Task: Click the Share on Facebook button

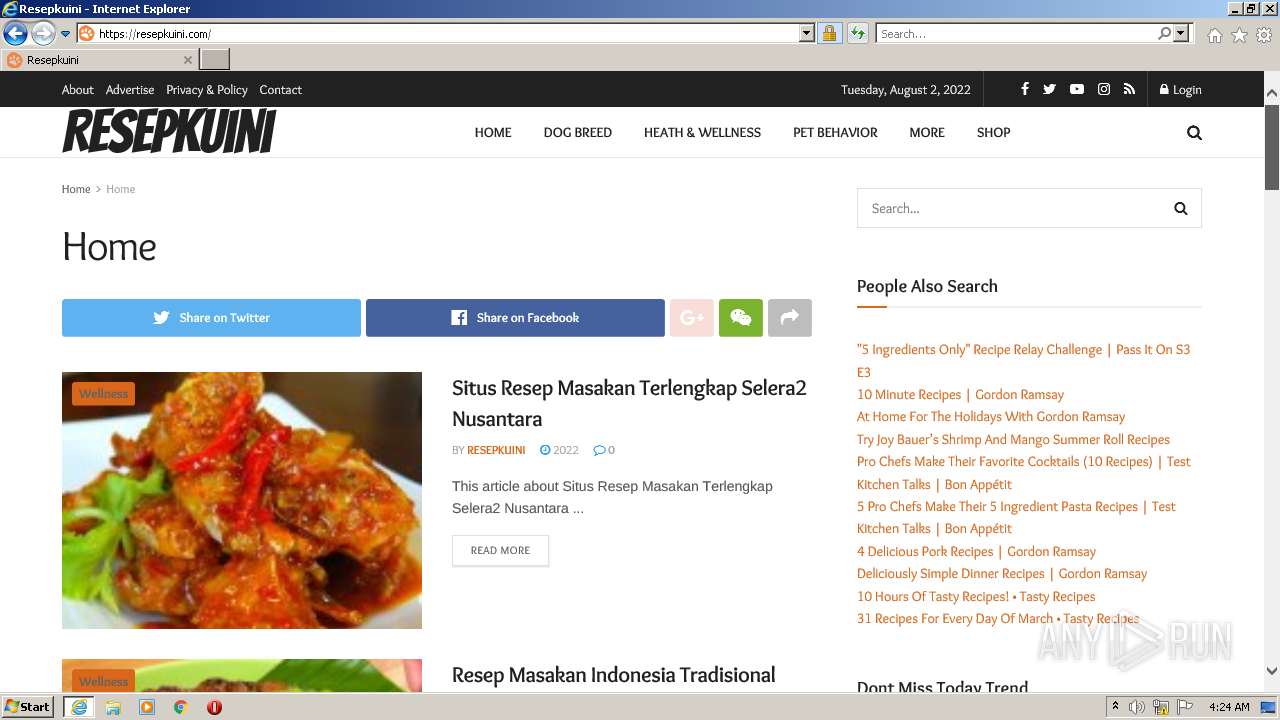Action: 515,318
